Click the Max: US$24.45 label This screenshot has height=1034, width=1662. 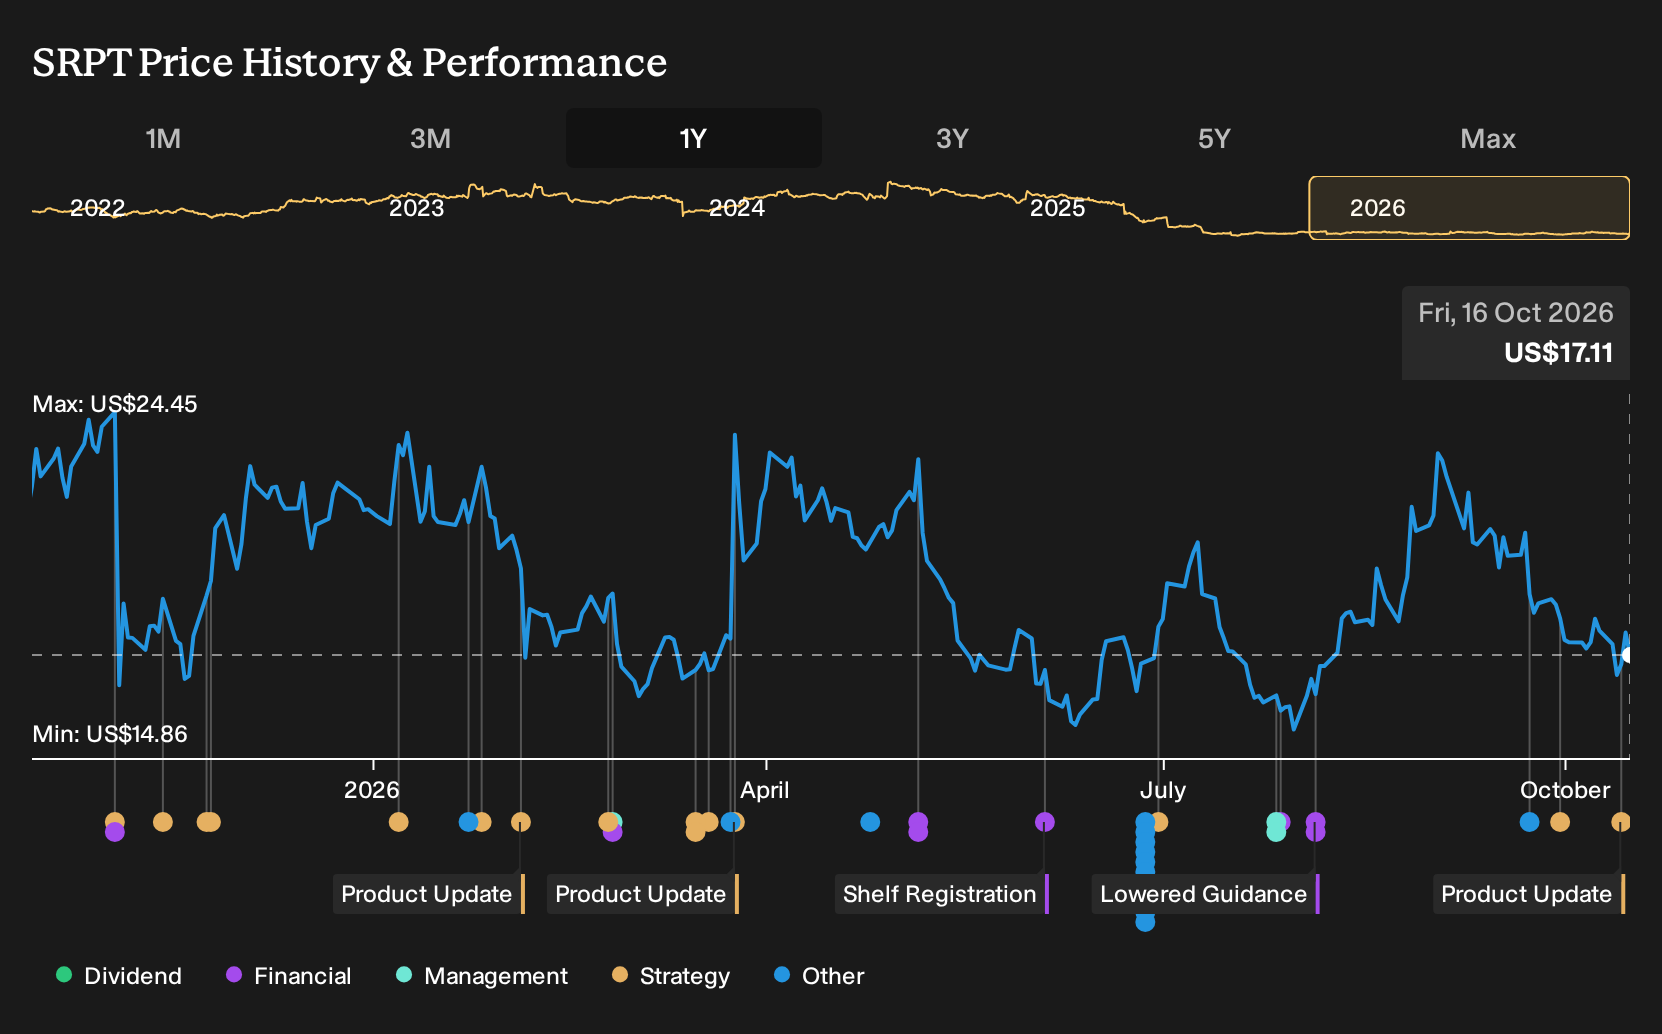[x=115, y=404]
